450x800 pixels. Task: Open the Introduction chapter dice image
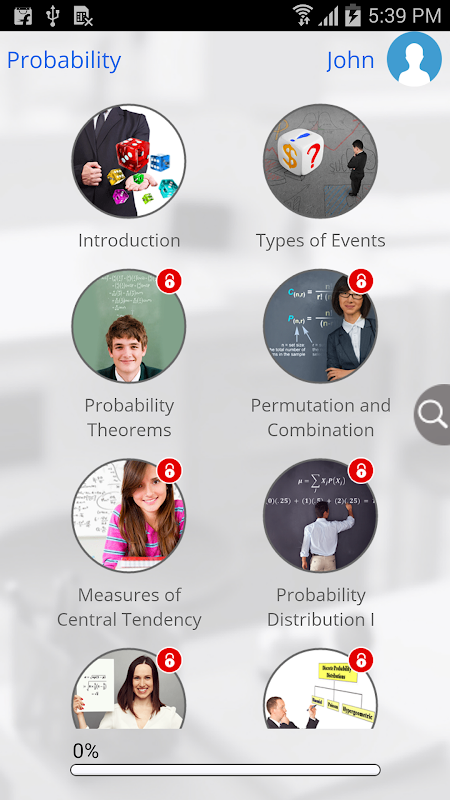[x=129, y=161]
